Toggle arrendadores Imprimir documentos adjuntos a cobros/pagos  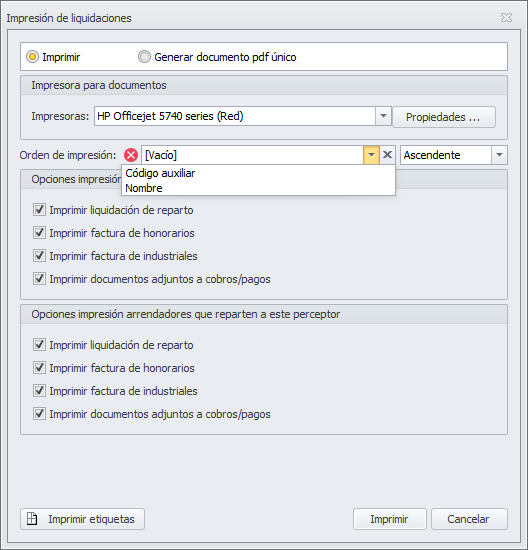click(x=39, y=414)
